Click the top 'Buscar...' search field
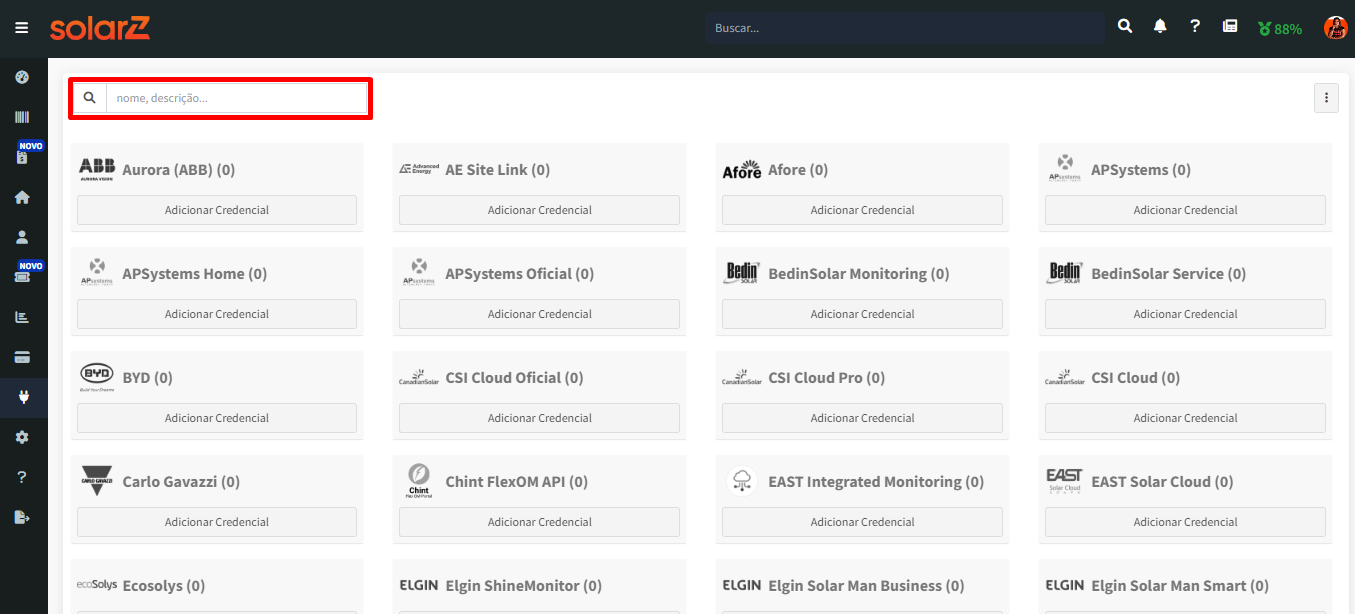This screenshot has height=614, width=1355. 904,28
